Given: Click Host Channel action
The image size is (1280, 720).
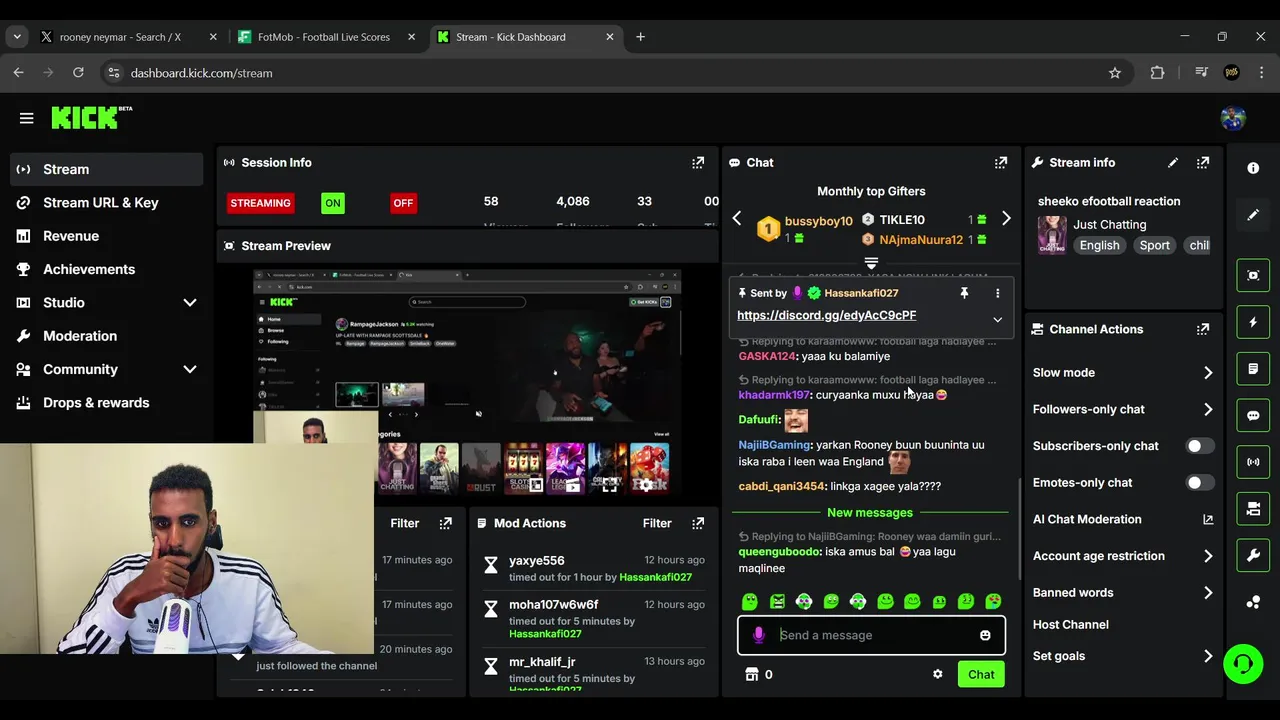Looking at the screenshot, I should [x=1070, y=624].
